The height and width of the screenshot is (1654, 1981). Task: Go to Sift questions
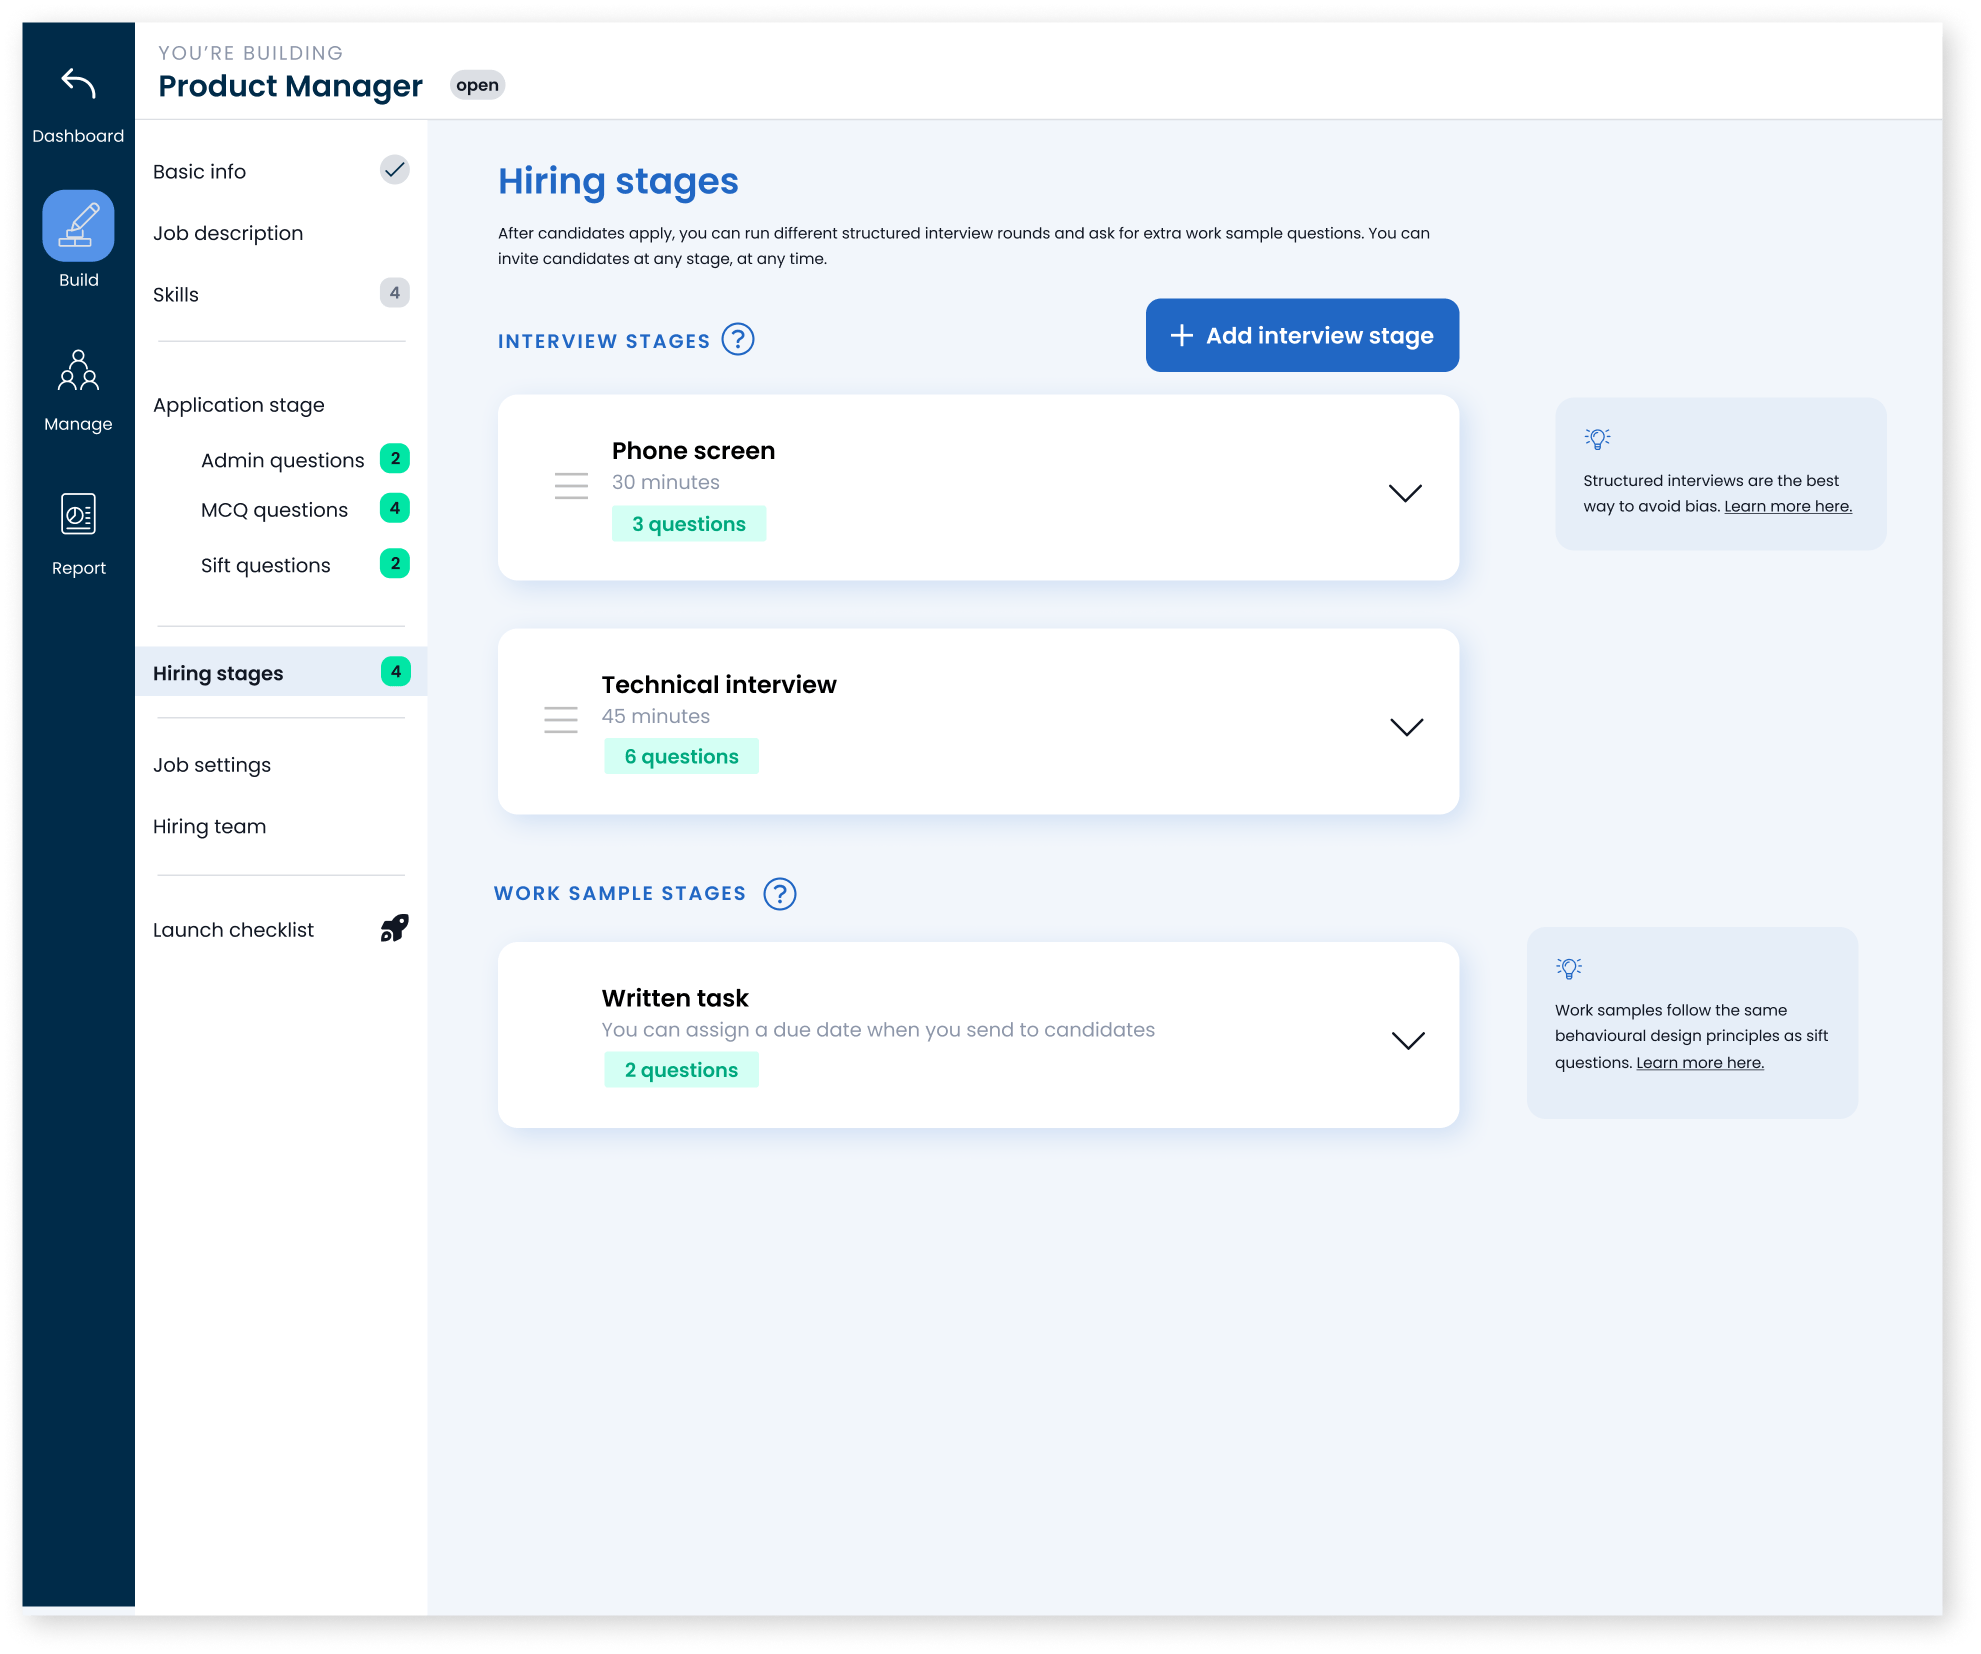[x=265, y=565]
